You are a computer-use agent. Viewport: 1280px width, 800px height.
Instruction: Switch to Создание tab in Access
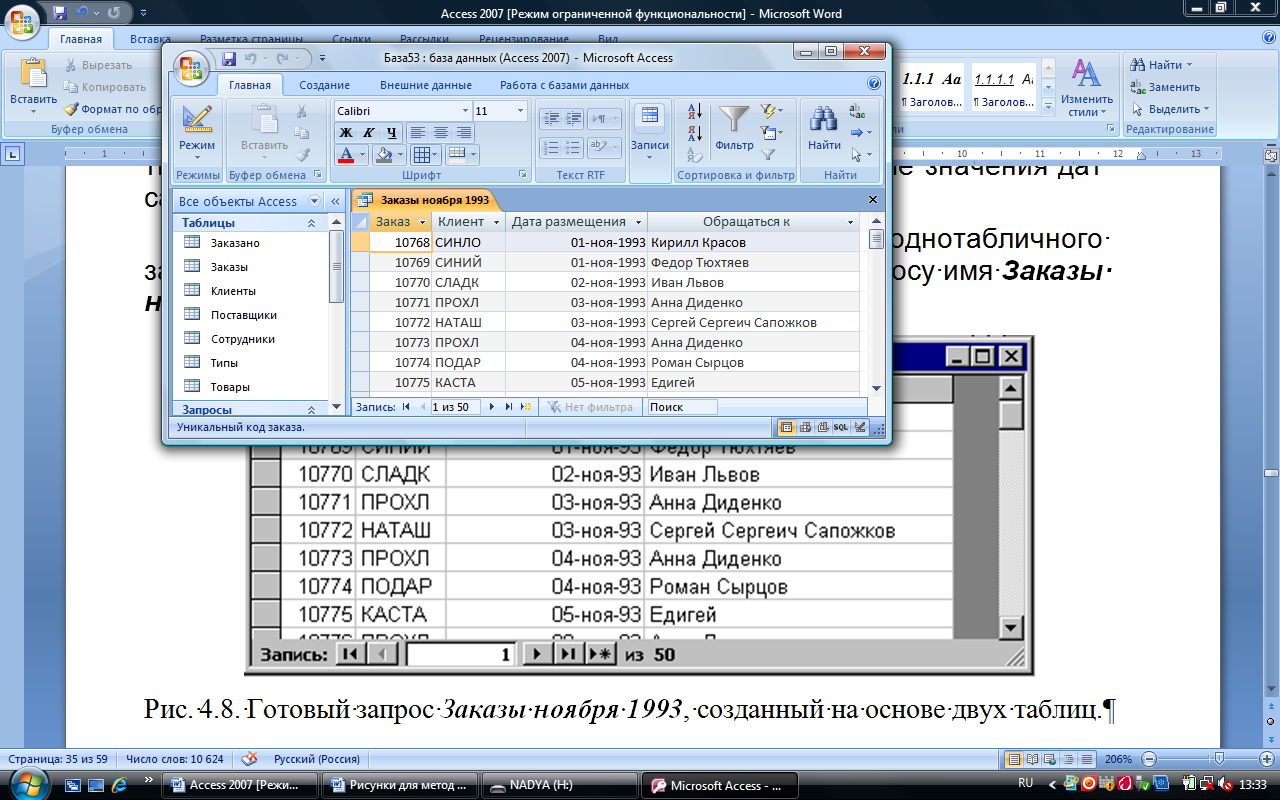click(x=324, y=85)
